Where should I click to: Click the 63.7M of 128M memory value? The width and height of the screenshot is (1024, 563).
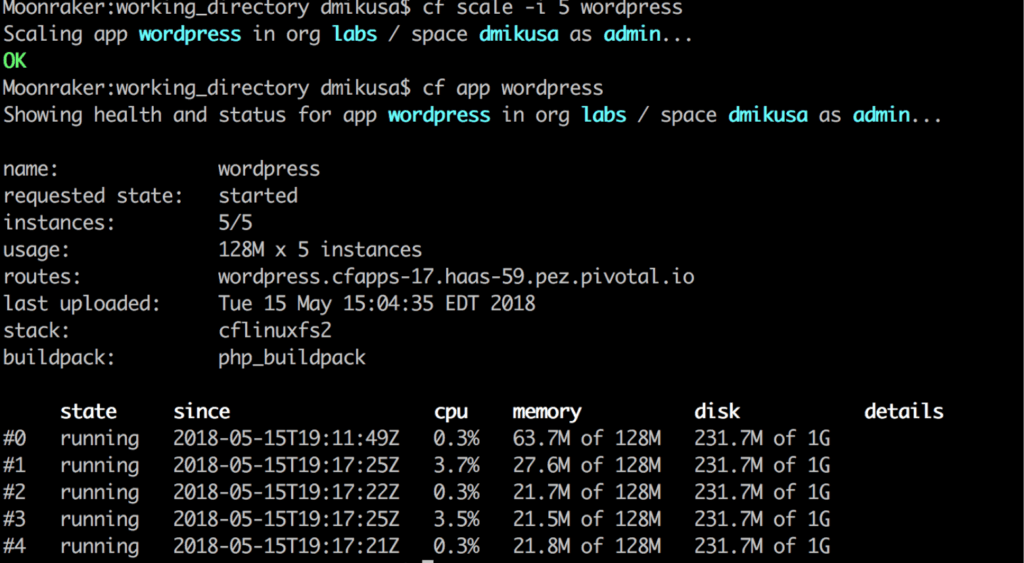coord(586,438)
